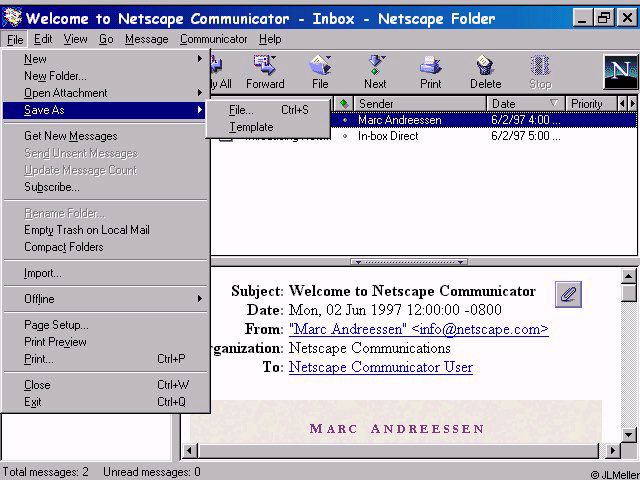The width and height of the screenshot is (640, 480).
Task: Select Close from File menu
Action: point(104,385)
